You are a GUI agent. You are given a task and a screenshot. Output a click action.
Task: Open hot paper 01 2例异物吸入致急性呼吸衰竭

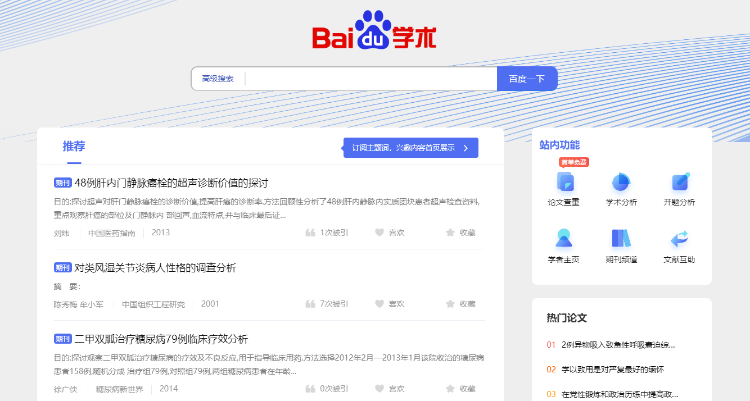[618, 345]
